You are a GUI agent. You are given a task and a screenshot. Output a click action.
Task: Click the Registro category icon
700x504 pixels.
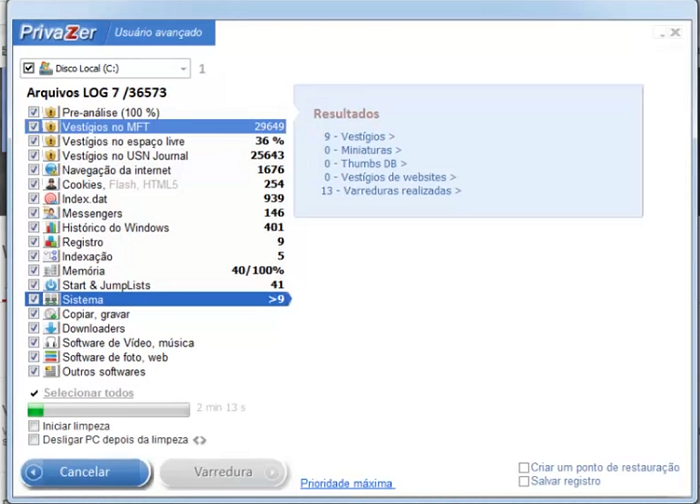pos(51,242)
